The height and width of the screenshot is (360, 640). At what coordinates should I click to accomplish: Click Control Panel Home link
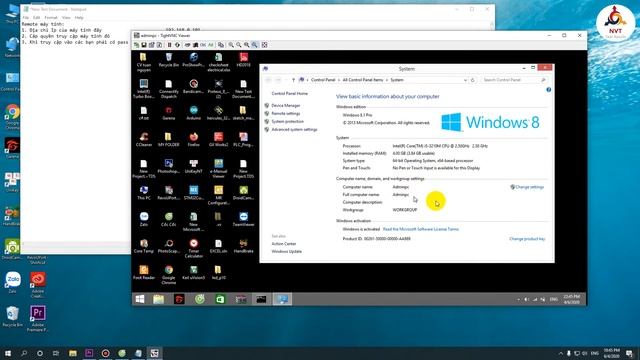(290, 93)
